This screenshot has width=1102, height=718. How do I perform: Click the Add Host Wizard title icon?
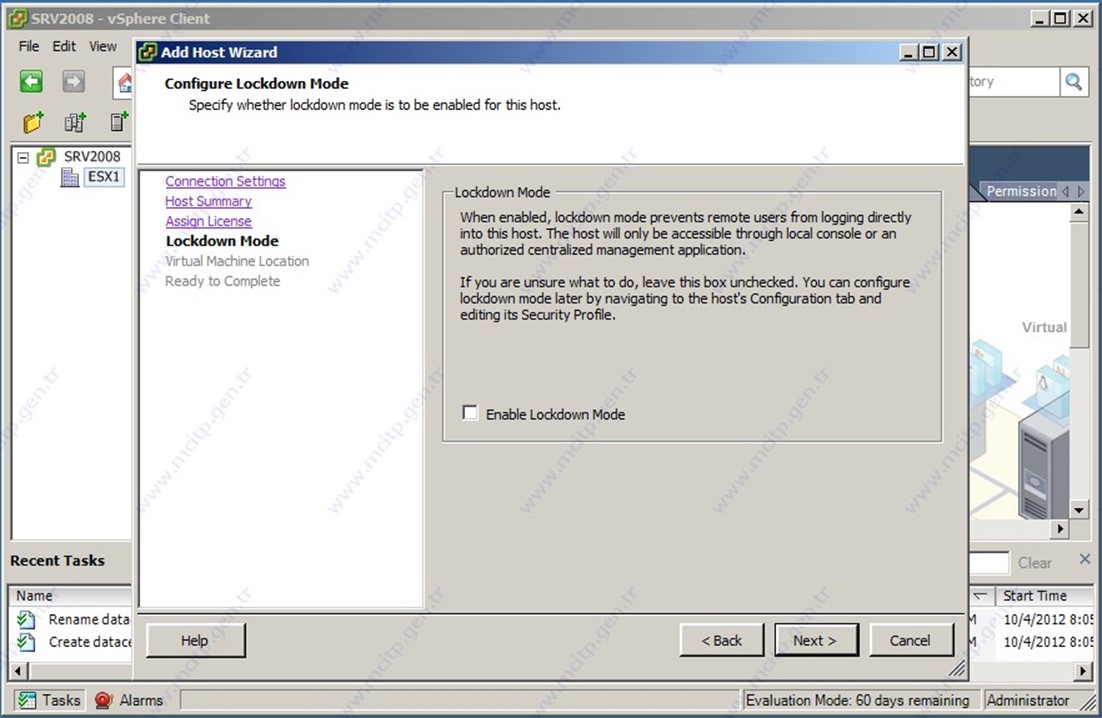point(148,52)
